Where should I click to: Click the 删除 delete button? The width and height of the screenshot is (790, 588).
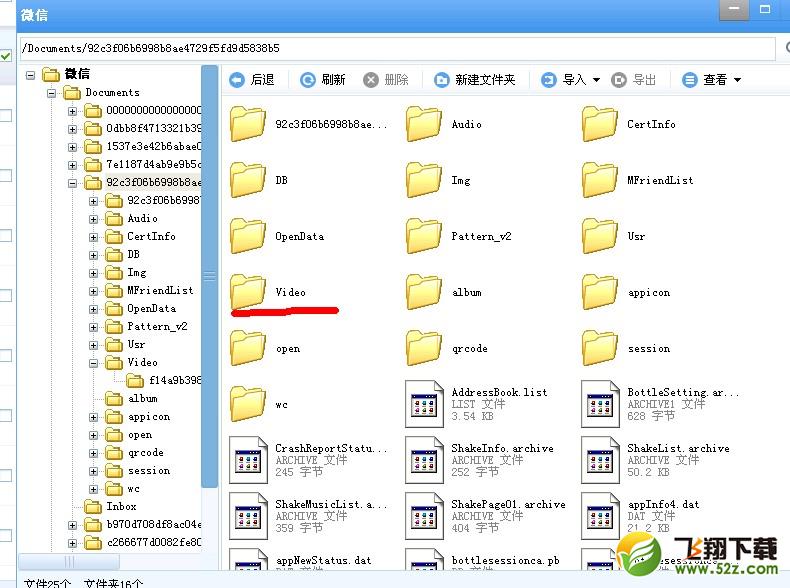pos(386,80)
